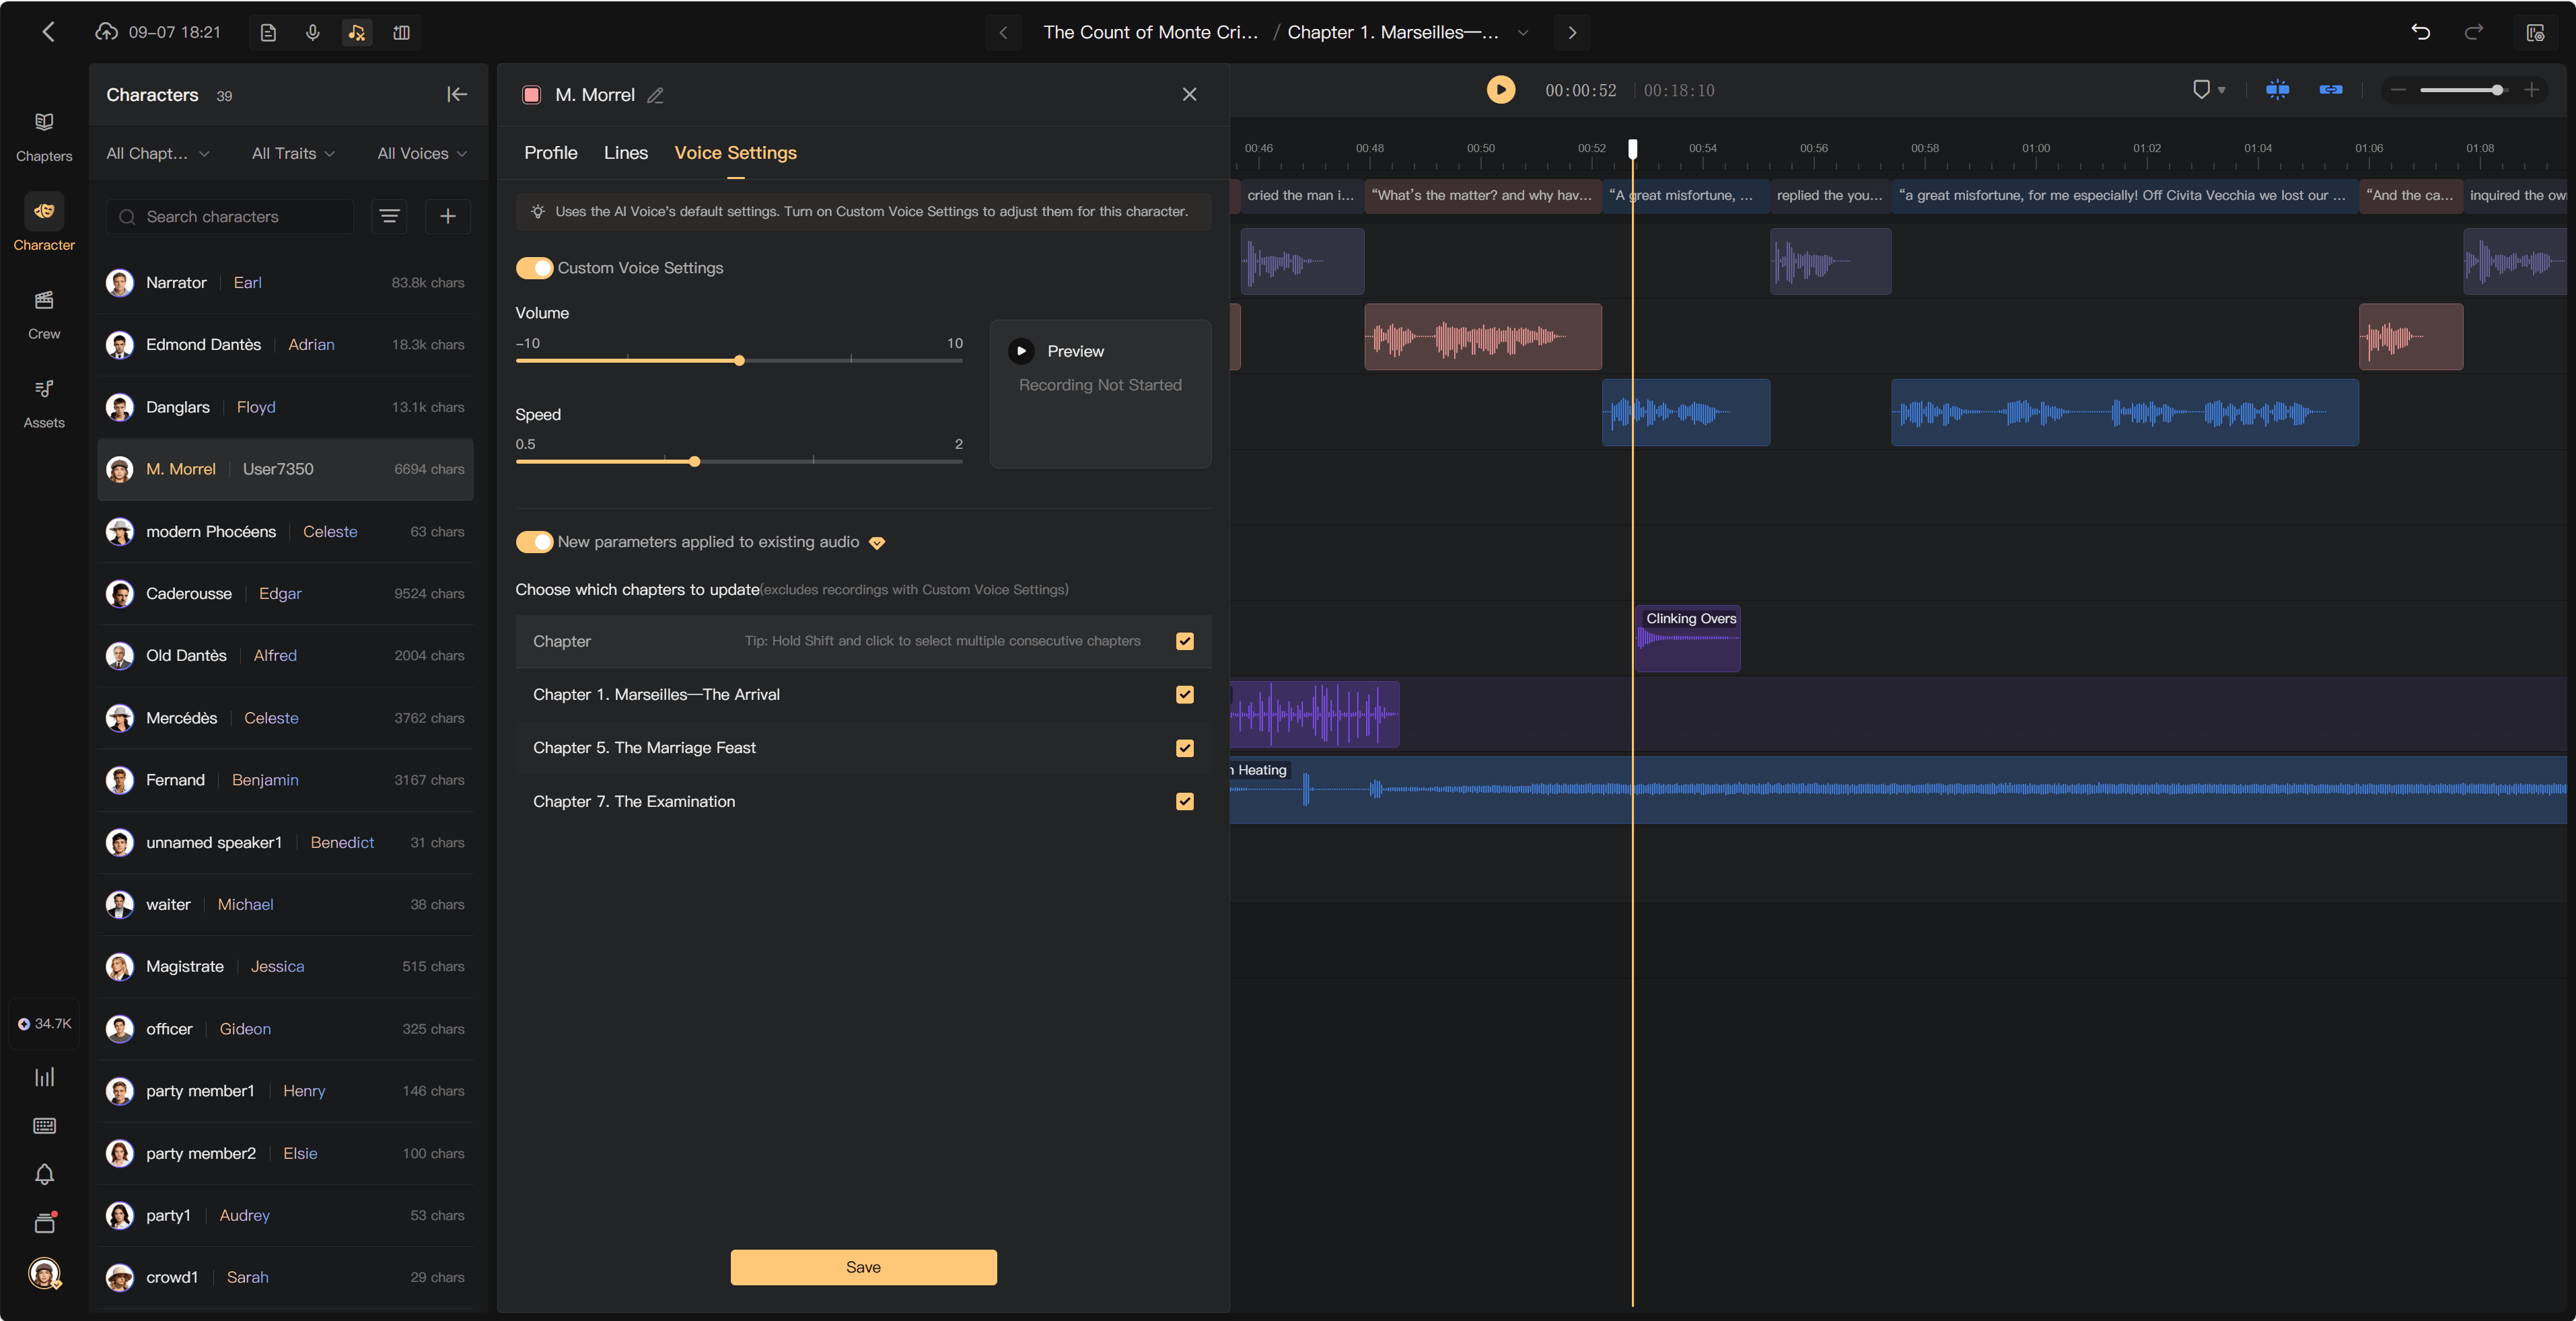Uncheck Chapter 7. The Examination checkbox
The height and width of the screenshot is (1321, 2576).
[1185, 801]
